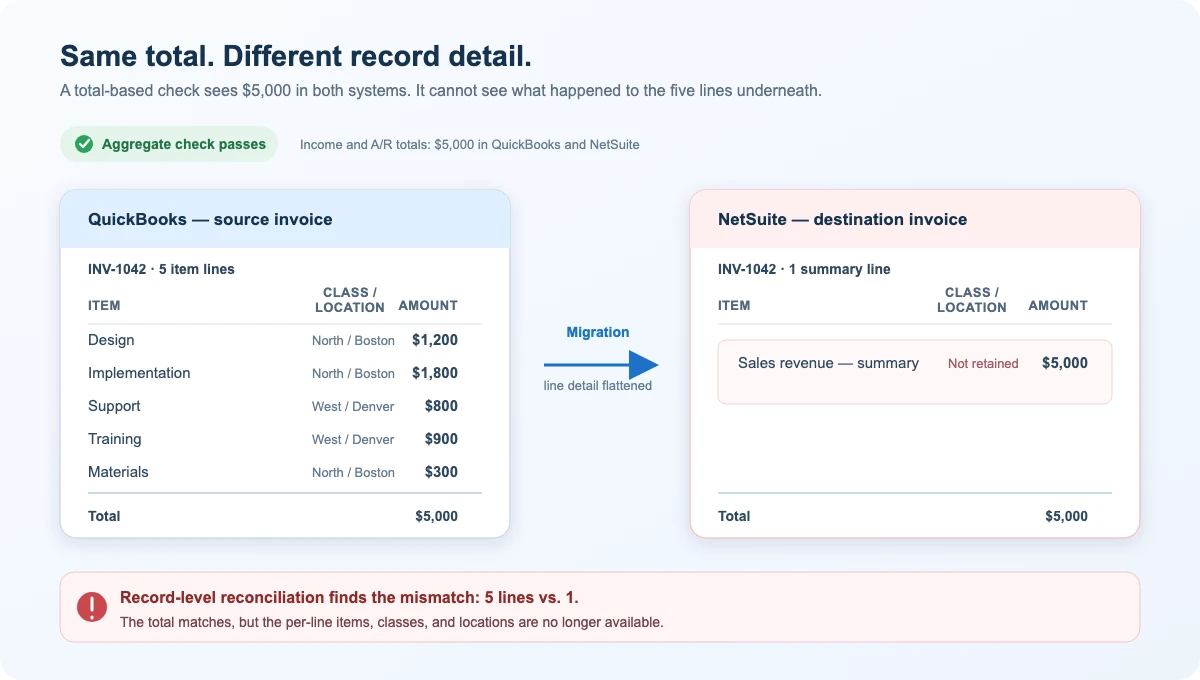Click the $800 amount for Support

click(441, 406)
